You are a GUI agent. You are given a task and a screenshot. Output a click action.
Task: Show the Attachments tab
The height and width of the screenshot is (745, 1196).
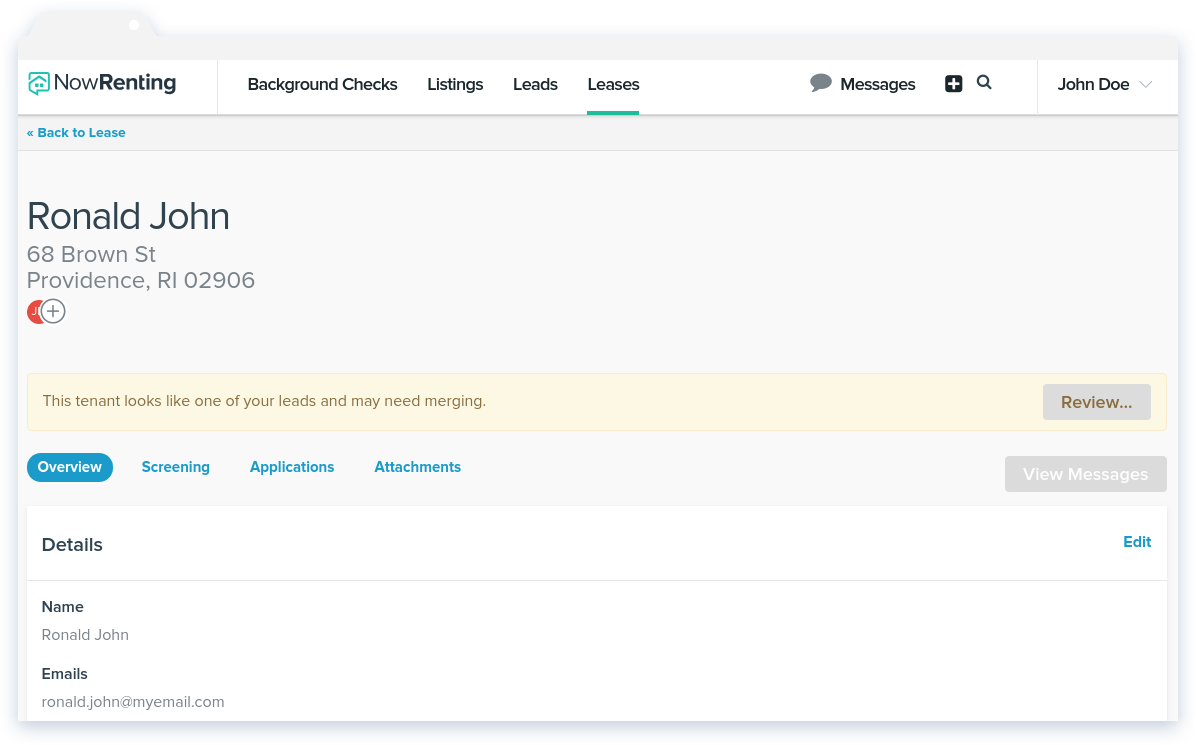pos(418,467)
